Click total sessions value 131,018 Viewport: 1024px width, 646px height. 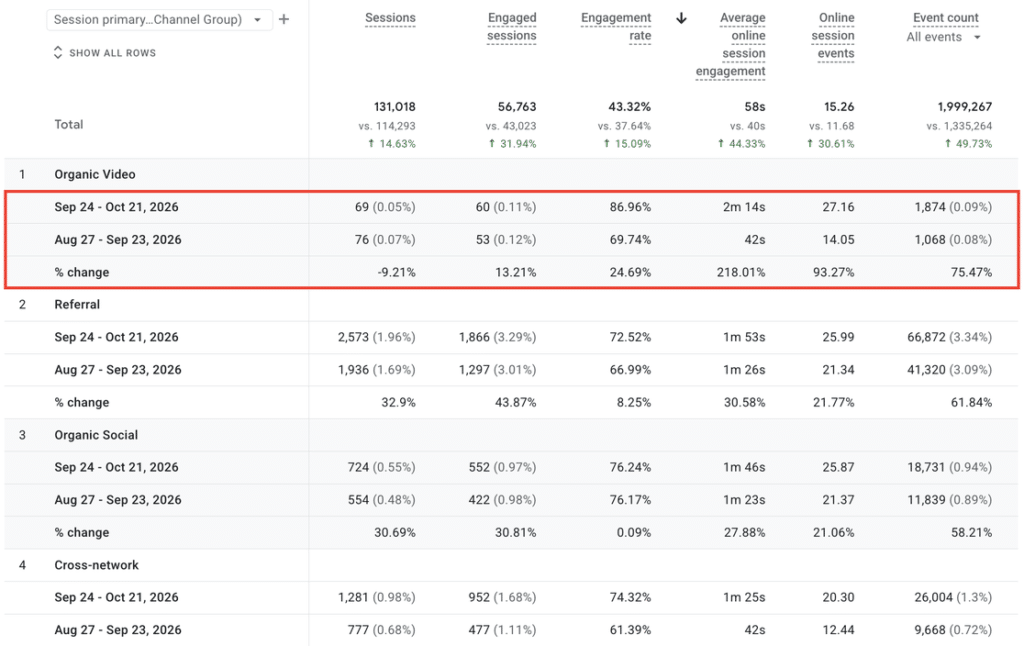394,106
